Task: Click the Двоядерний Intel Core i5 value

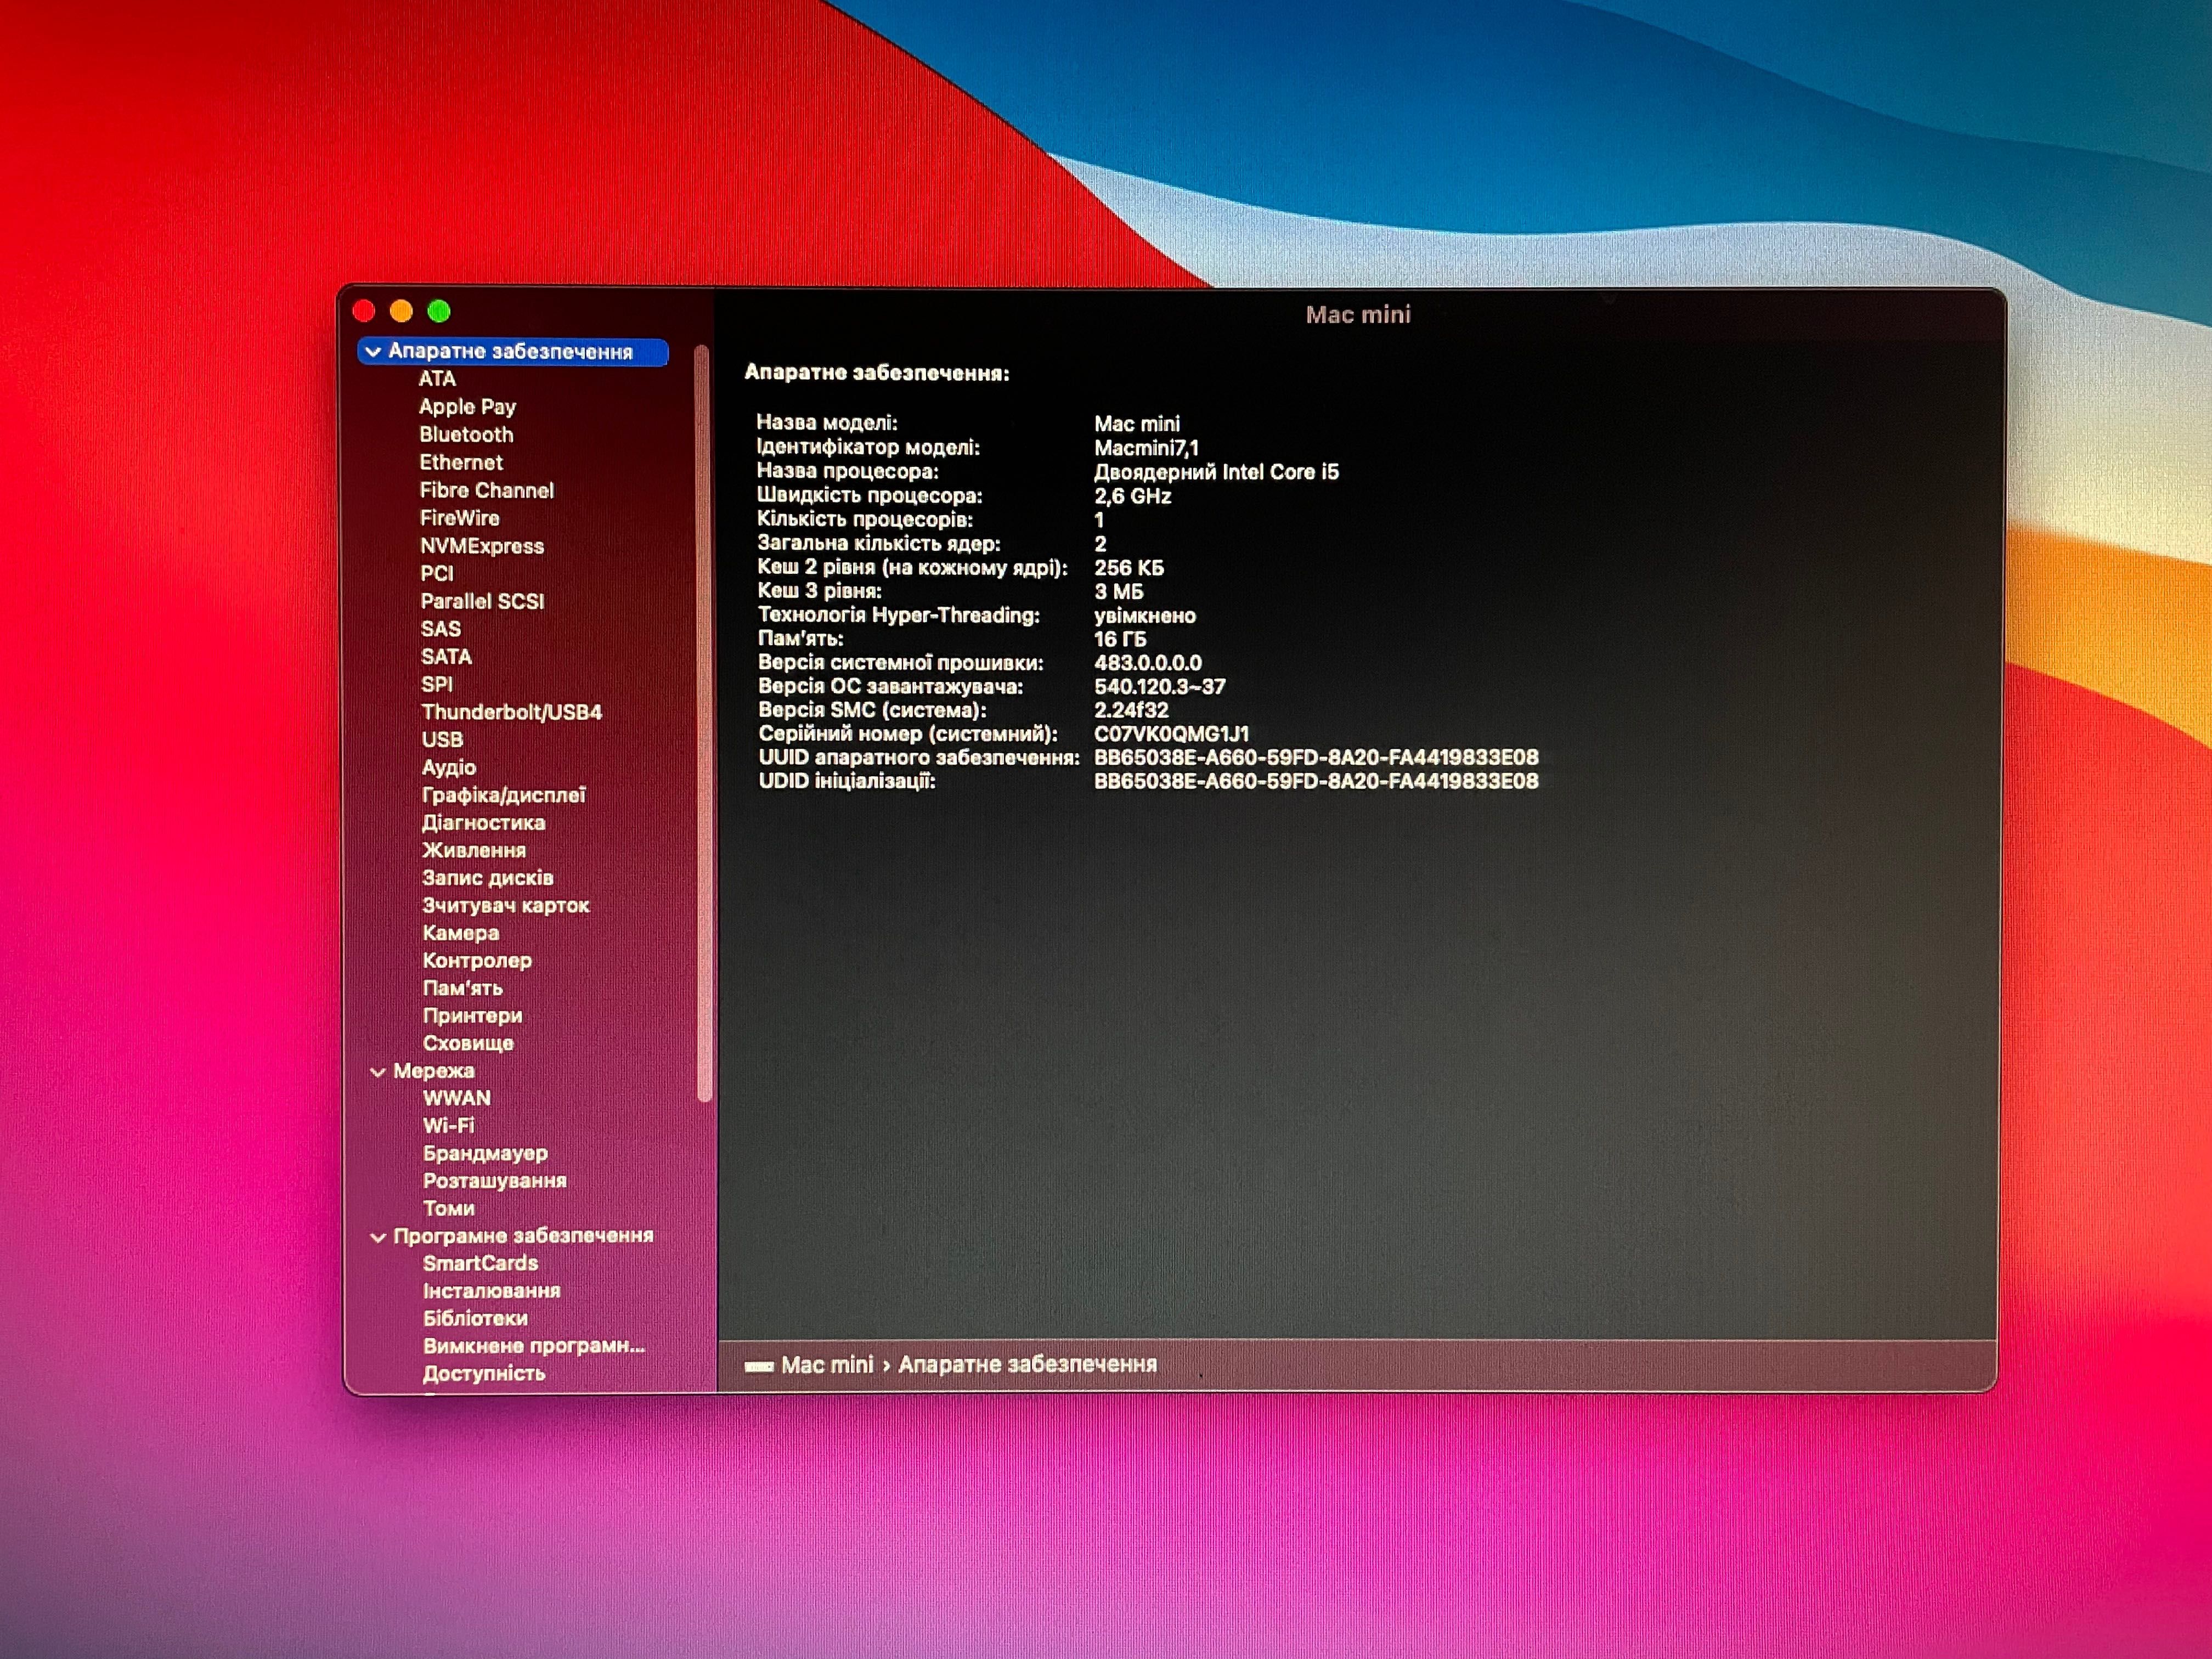Action: point(1216,472)
